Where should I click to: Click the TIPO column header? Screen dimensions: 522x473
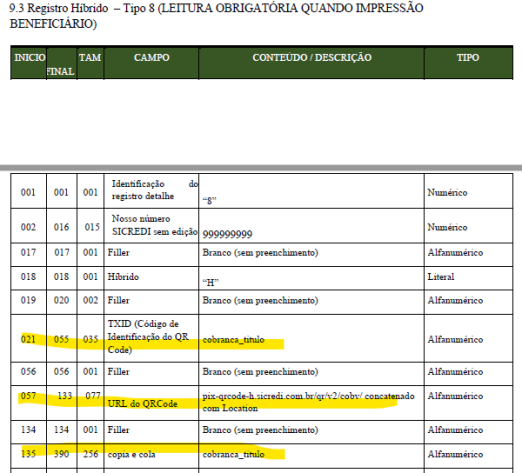(x=468, y=58)
